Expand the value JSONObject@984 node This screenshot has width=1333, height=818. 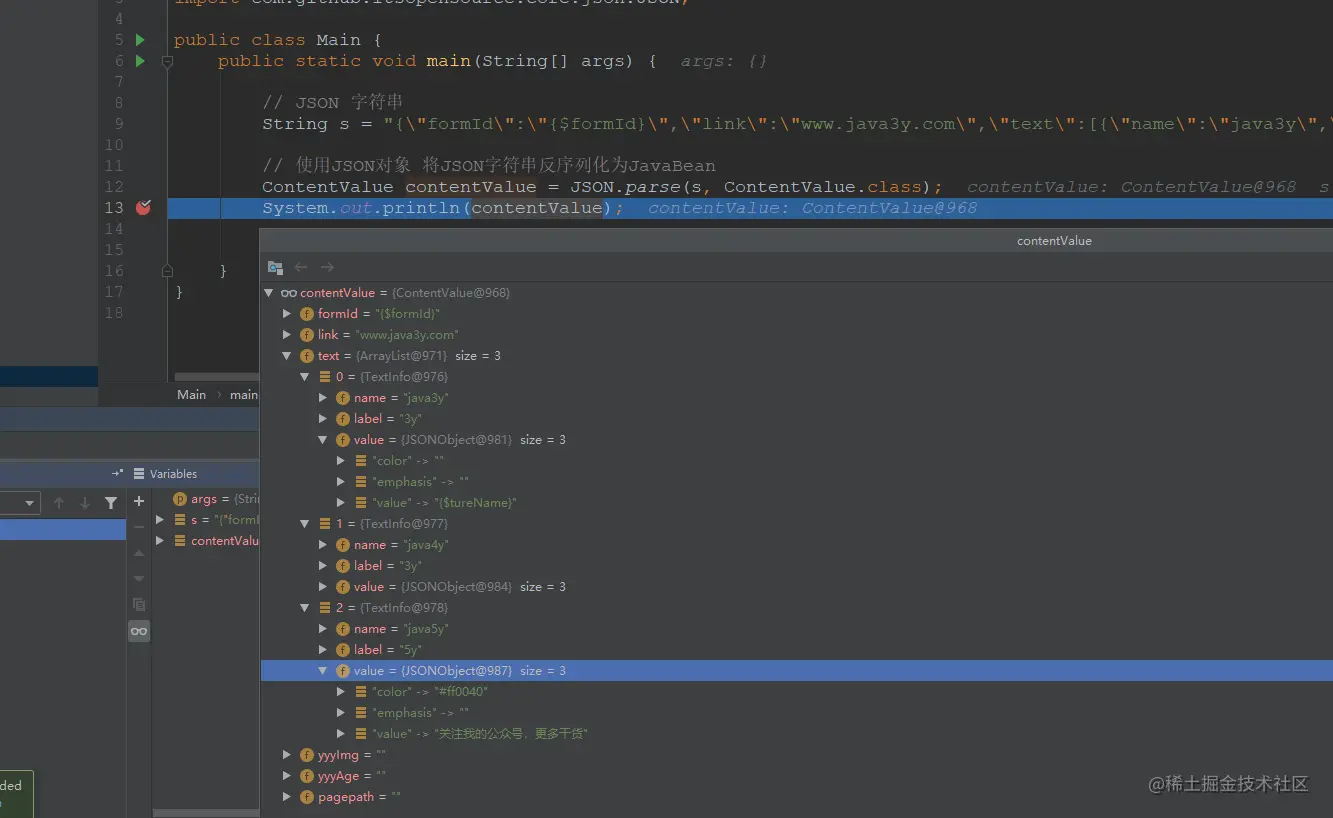click(x=323, y=587)
